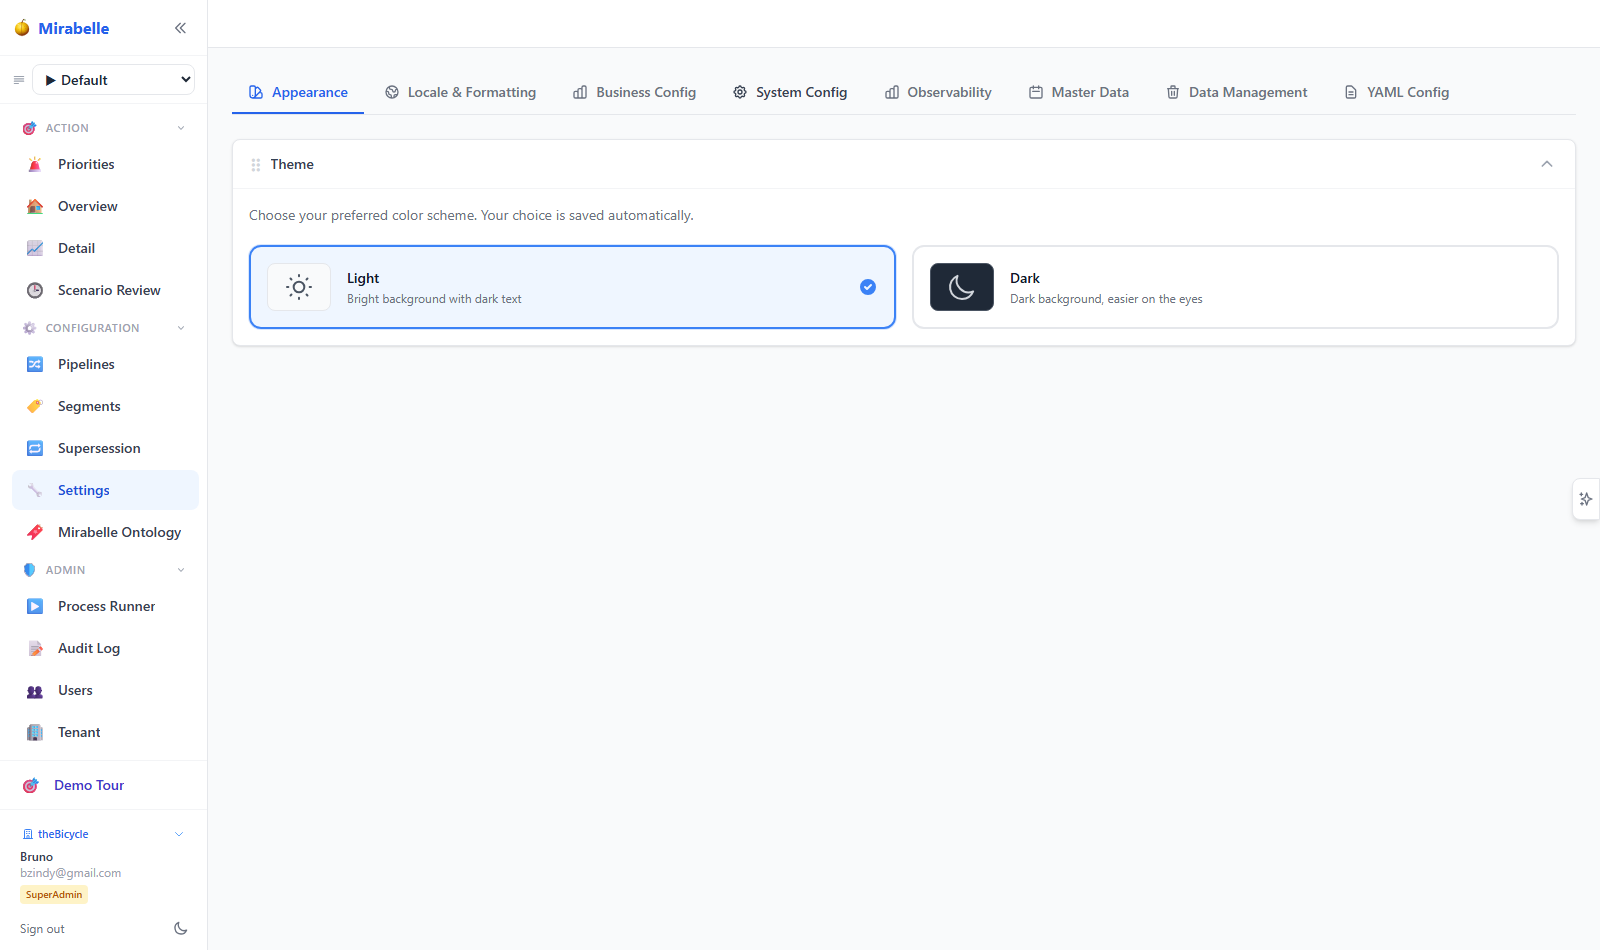Grab the Theme panel drag handle
The width and height of the screenshot is (1600, 950).
point(256,165)
